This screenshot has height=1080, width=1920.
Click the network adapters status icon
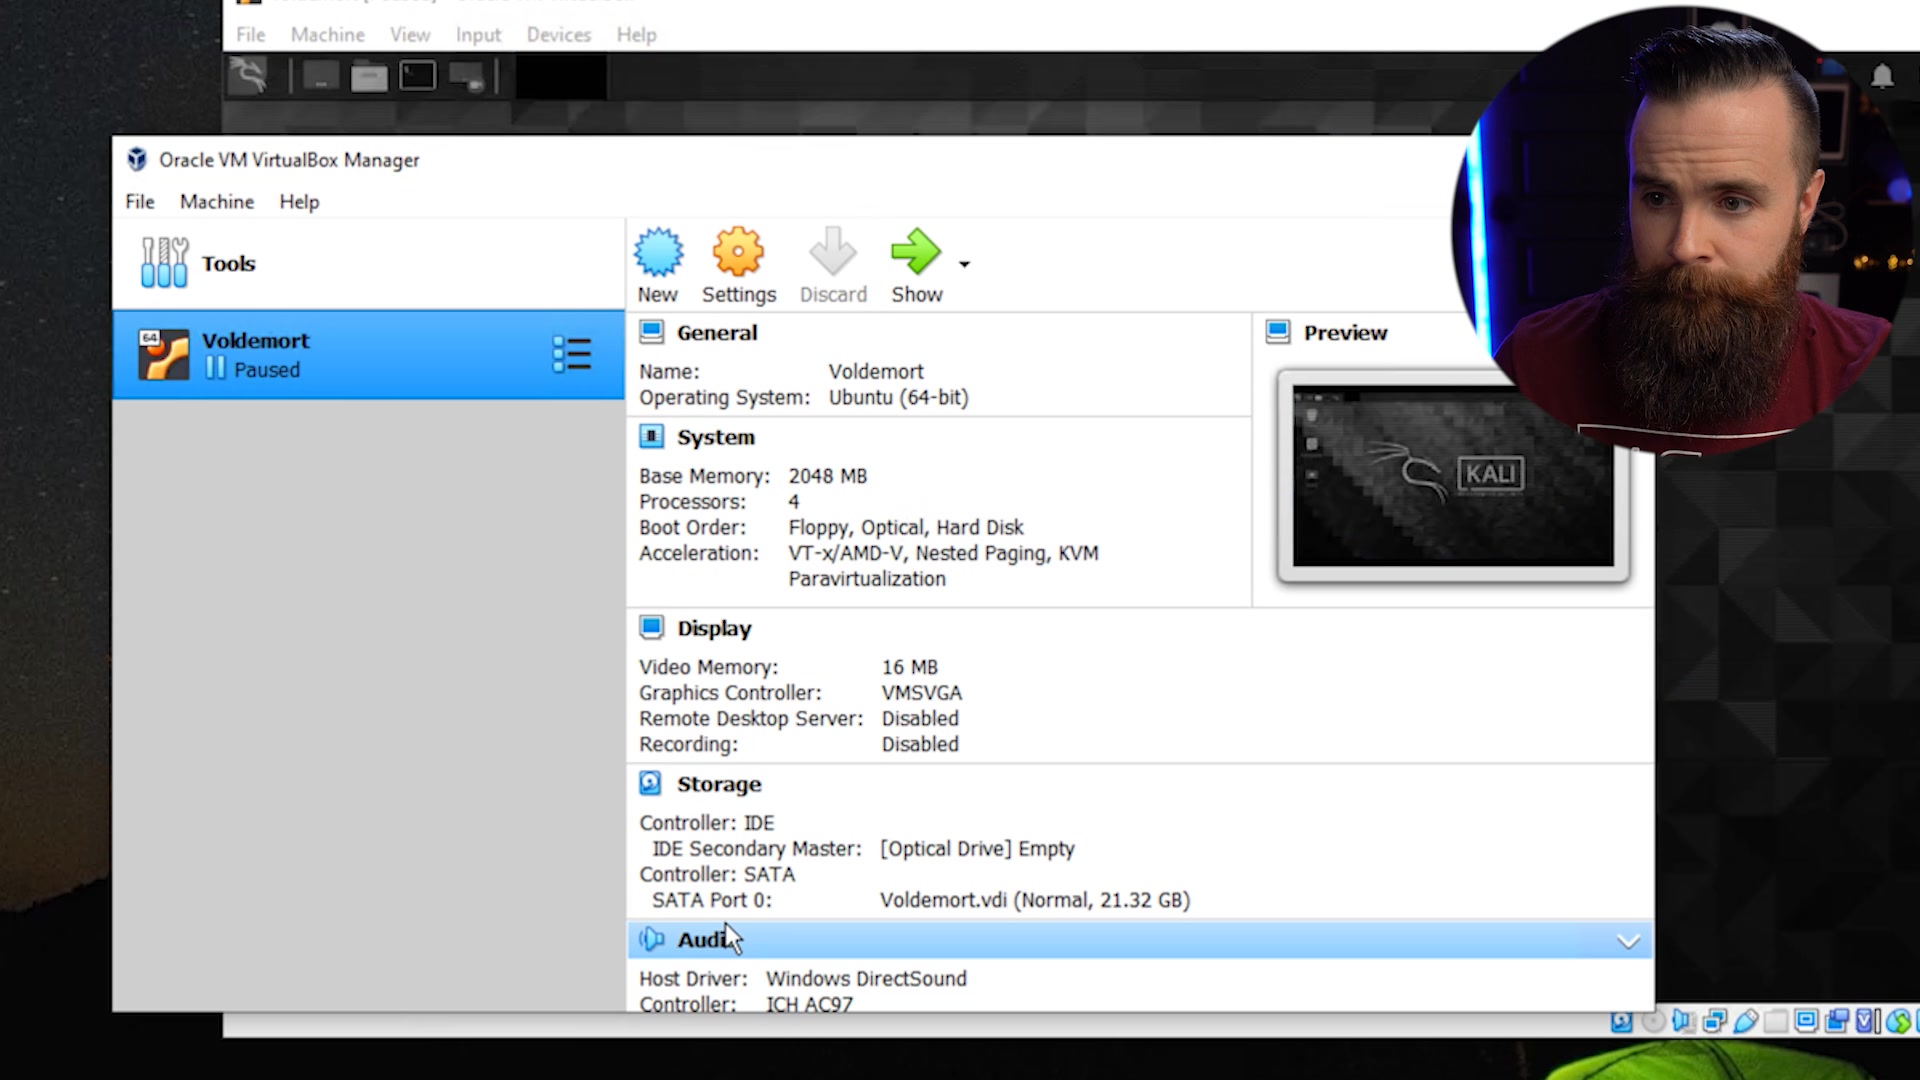tap(1714, 1021)
